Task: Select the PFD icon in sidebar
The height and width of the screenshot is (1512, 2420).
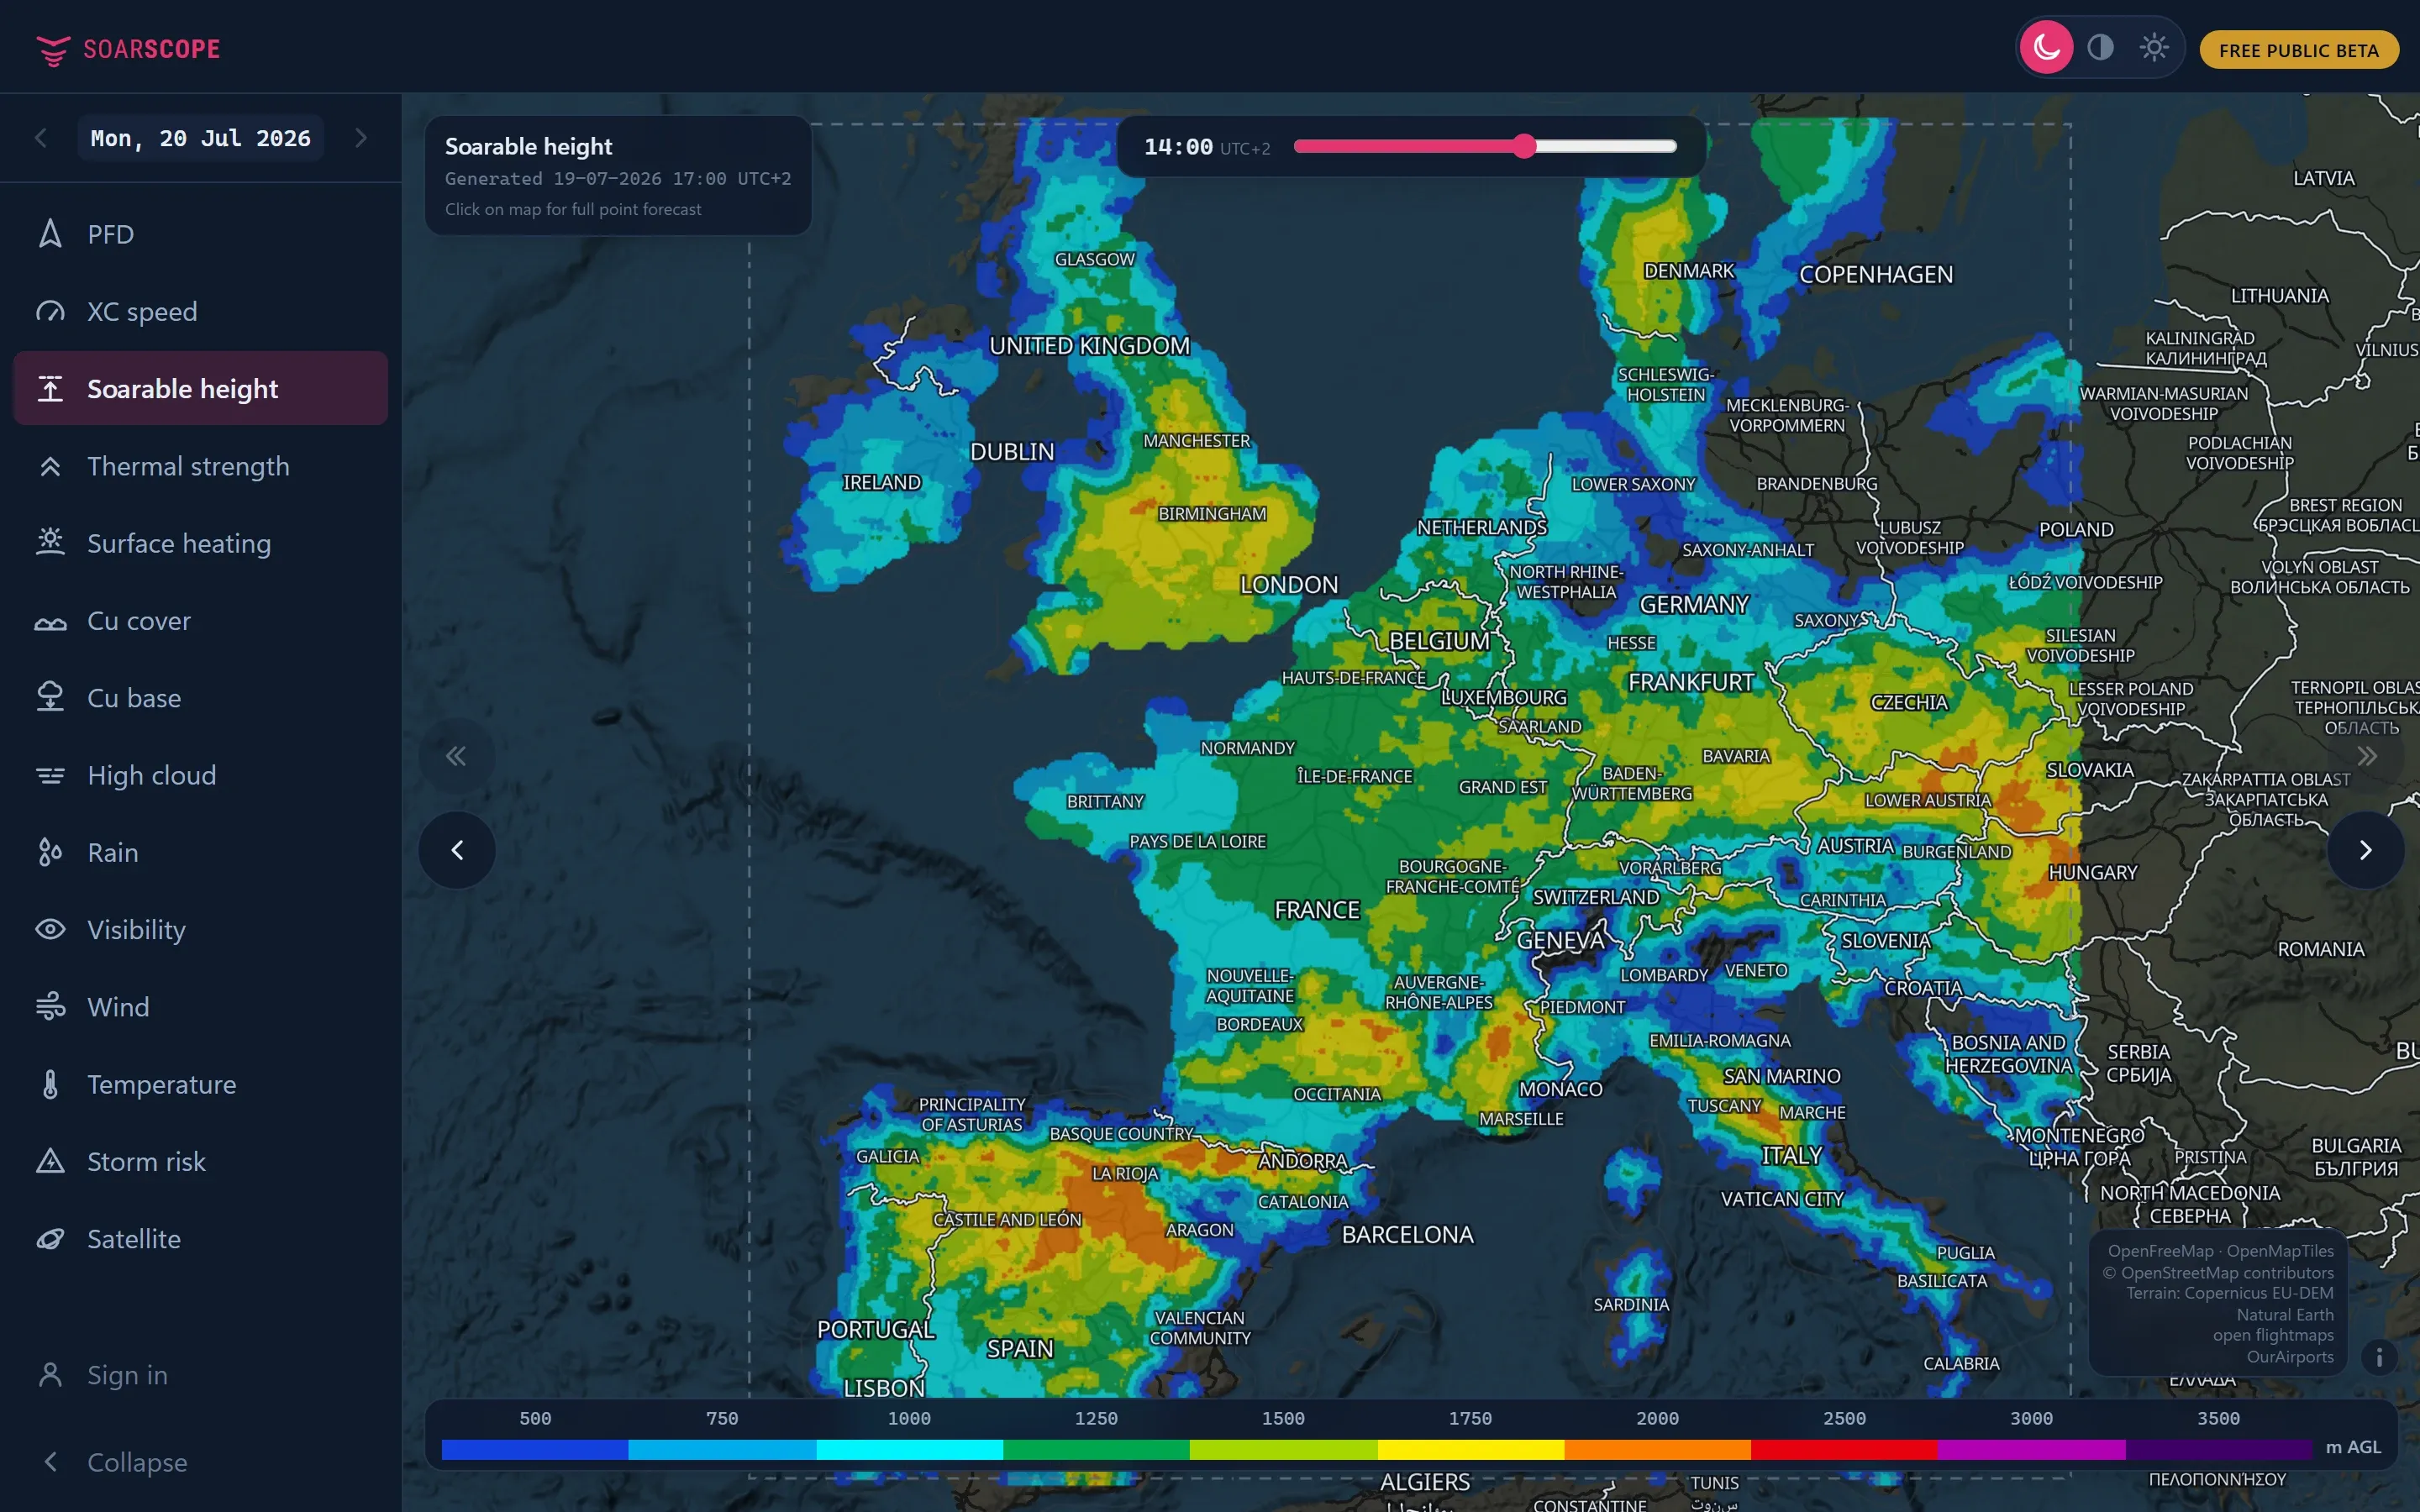Action: (50, 234)
